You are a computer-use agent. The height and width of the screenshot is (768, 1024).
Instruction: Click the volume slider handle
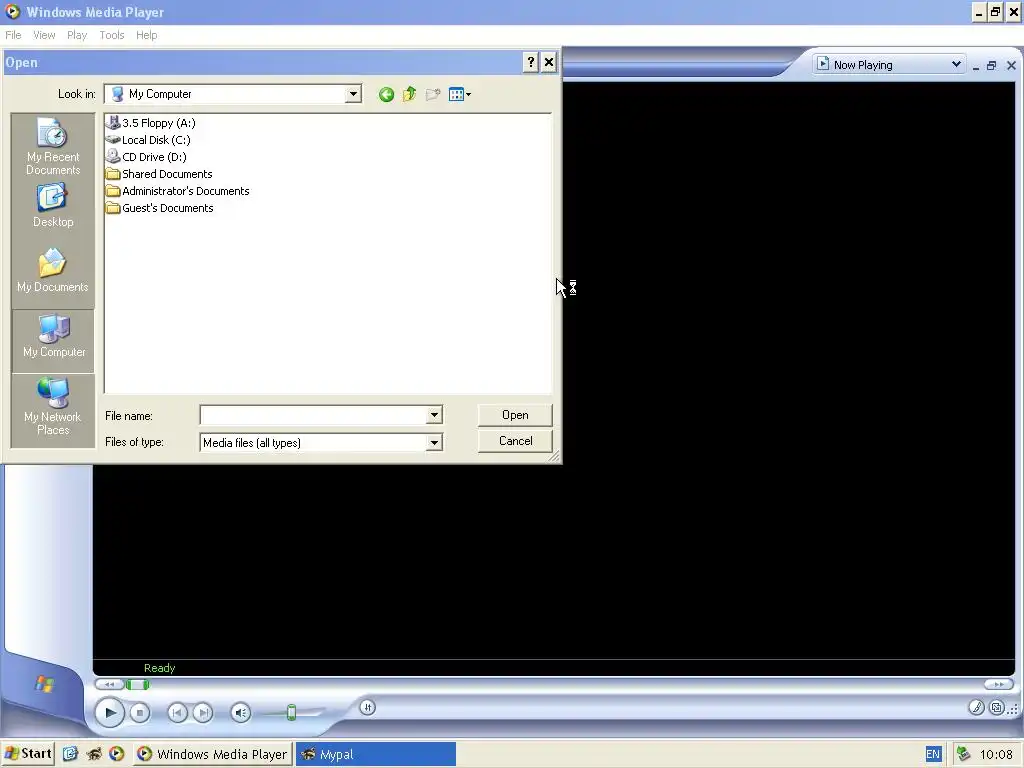coord(291,712)
